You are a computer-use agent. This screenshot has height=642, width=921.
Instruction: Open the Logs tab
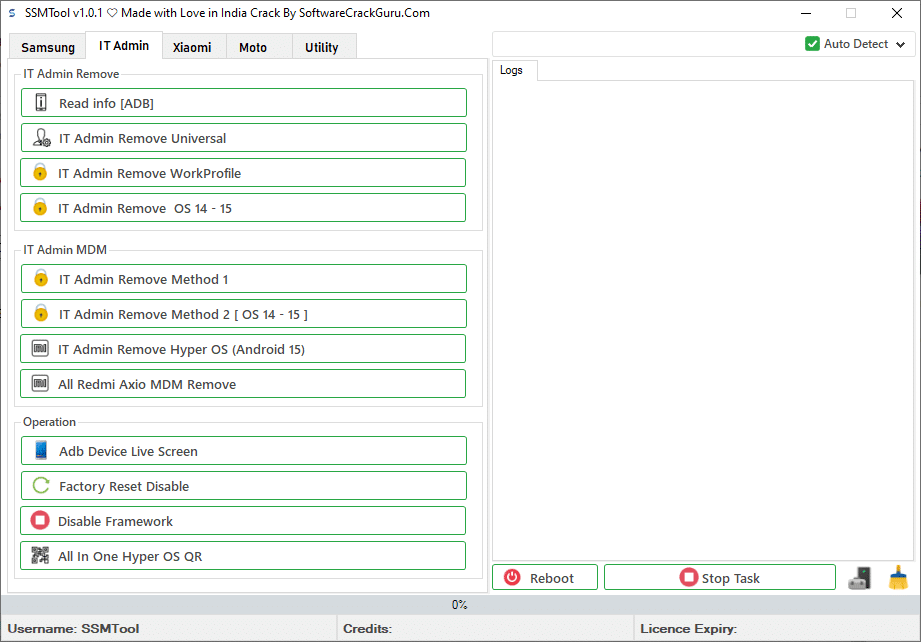(513, 70)
